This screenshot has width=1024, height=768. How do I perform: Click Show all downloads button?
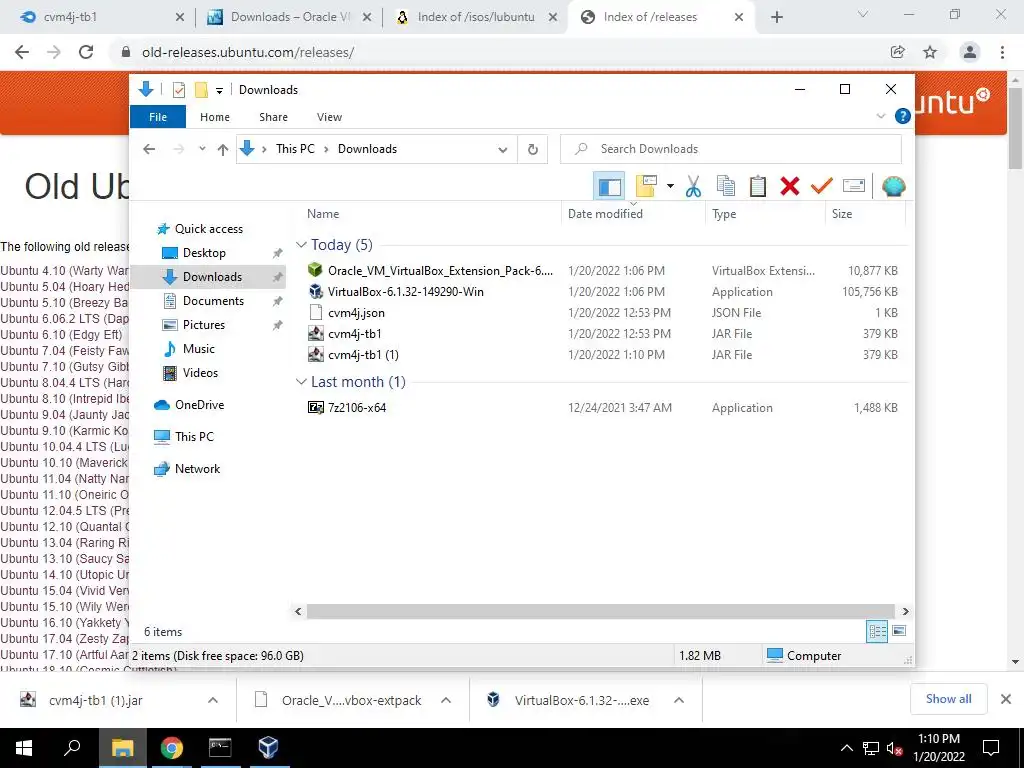(x=948, y=699)
